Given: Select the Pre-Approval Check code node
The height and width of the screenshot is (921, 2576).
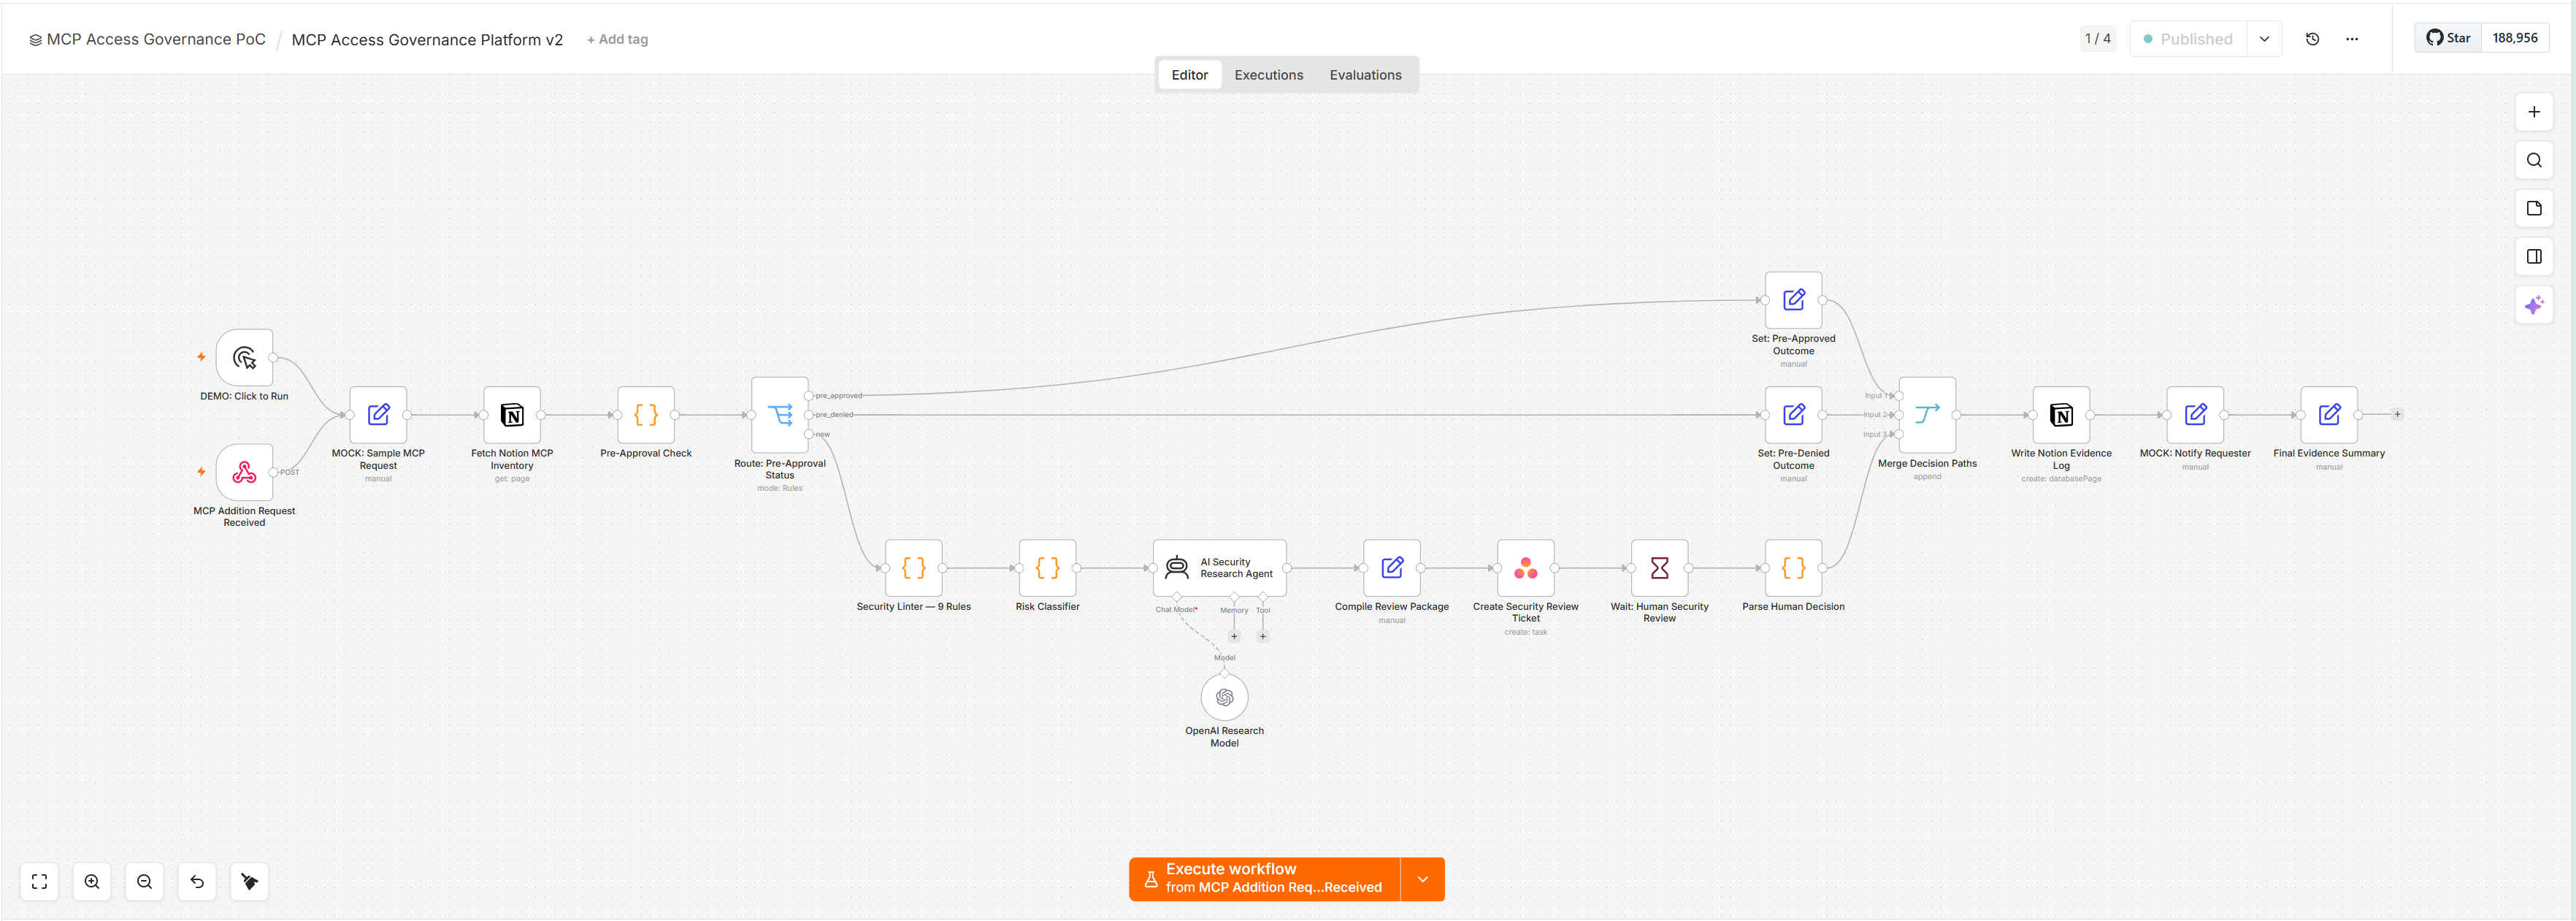Looking at the screenshot, I should tap(646, 415).
